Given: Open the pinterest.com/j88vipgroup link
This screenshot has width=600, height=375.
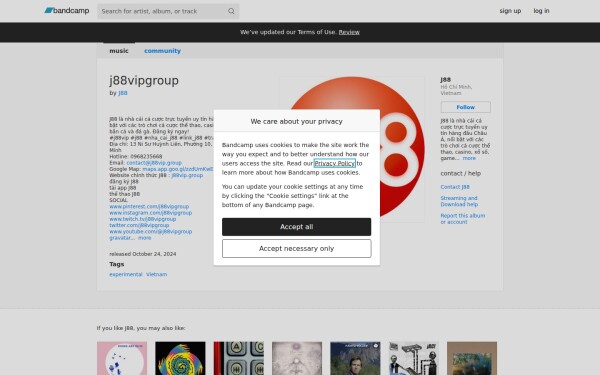Looking at the screenshot, I should [149, 207].
